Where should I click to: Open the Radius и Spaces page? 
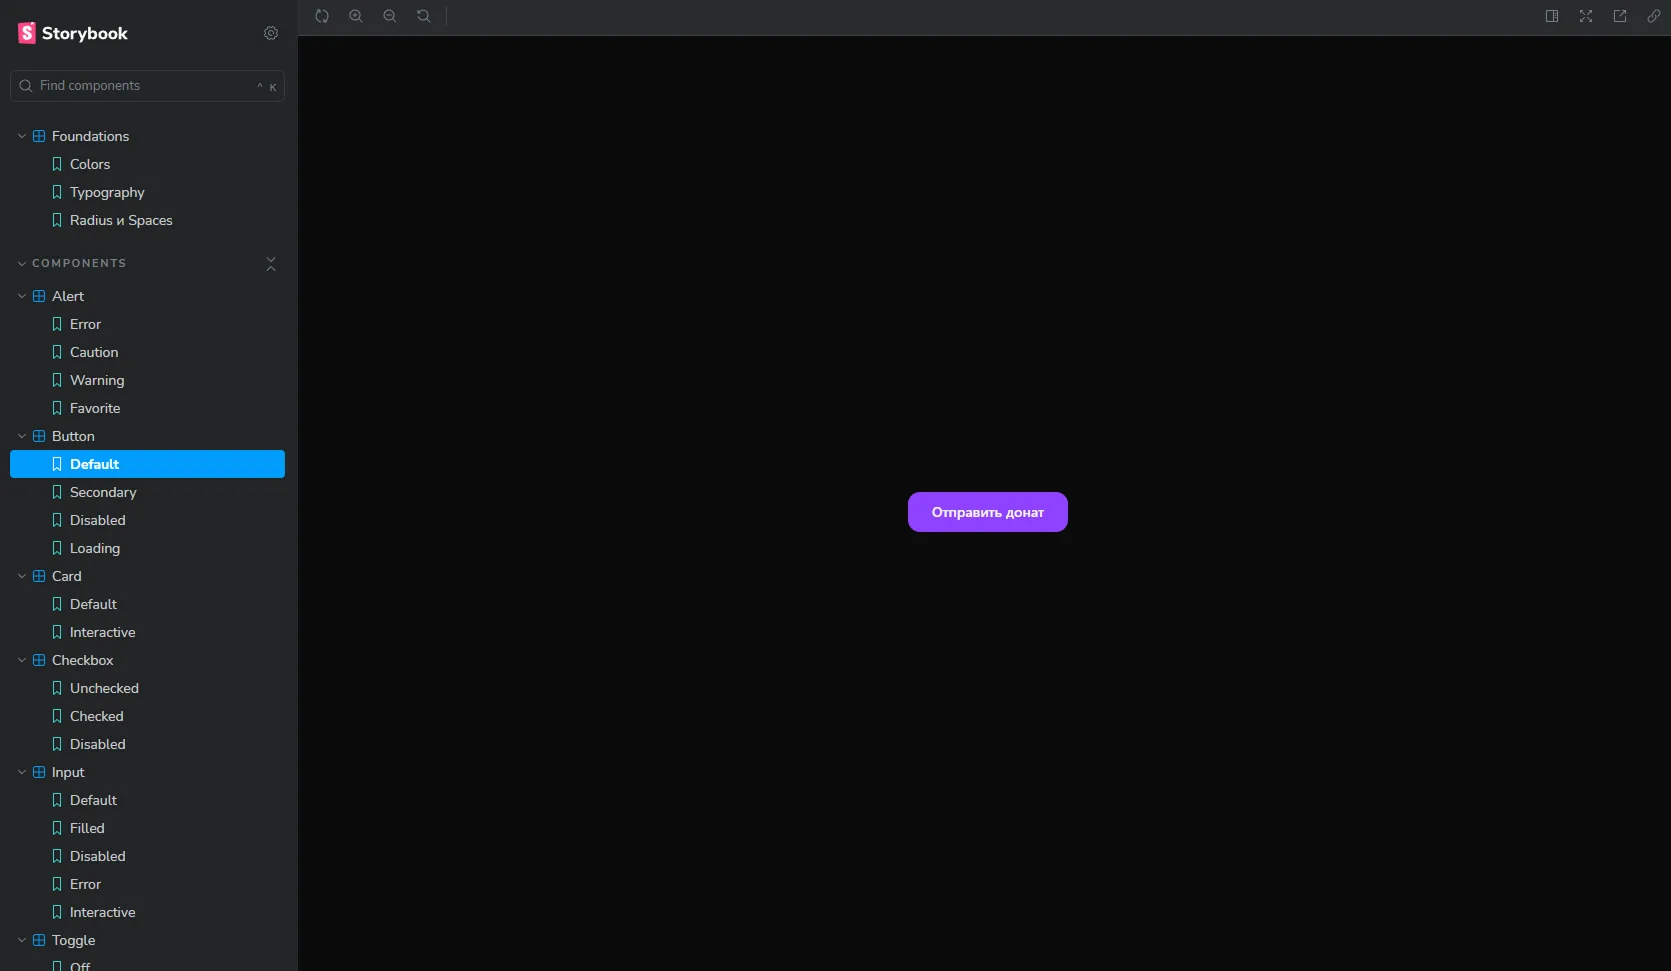148,220
